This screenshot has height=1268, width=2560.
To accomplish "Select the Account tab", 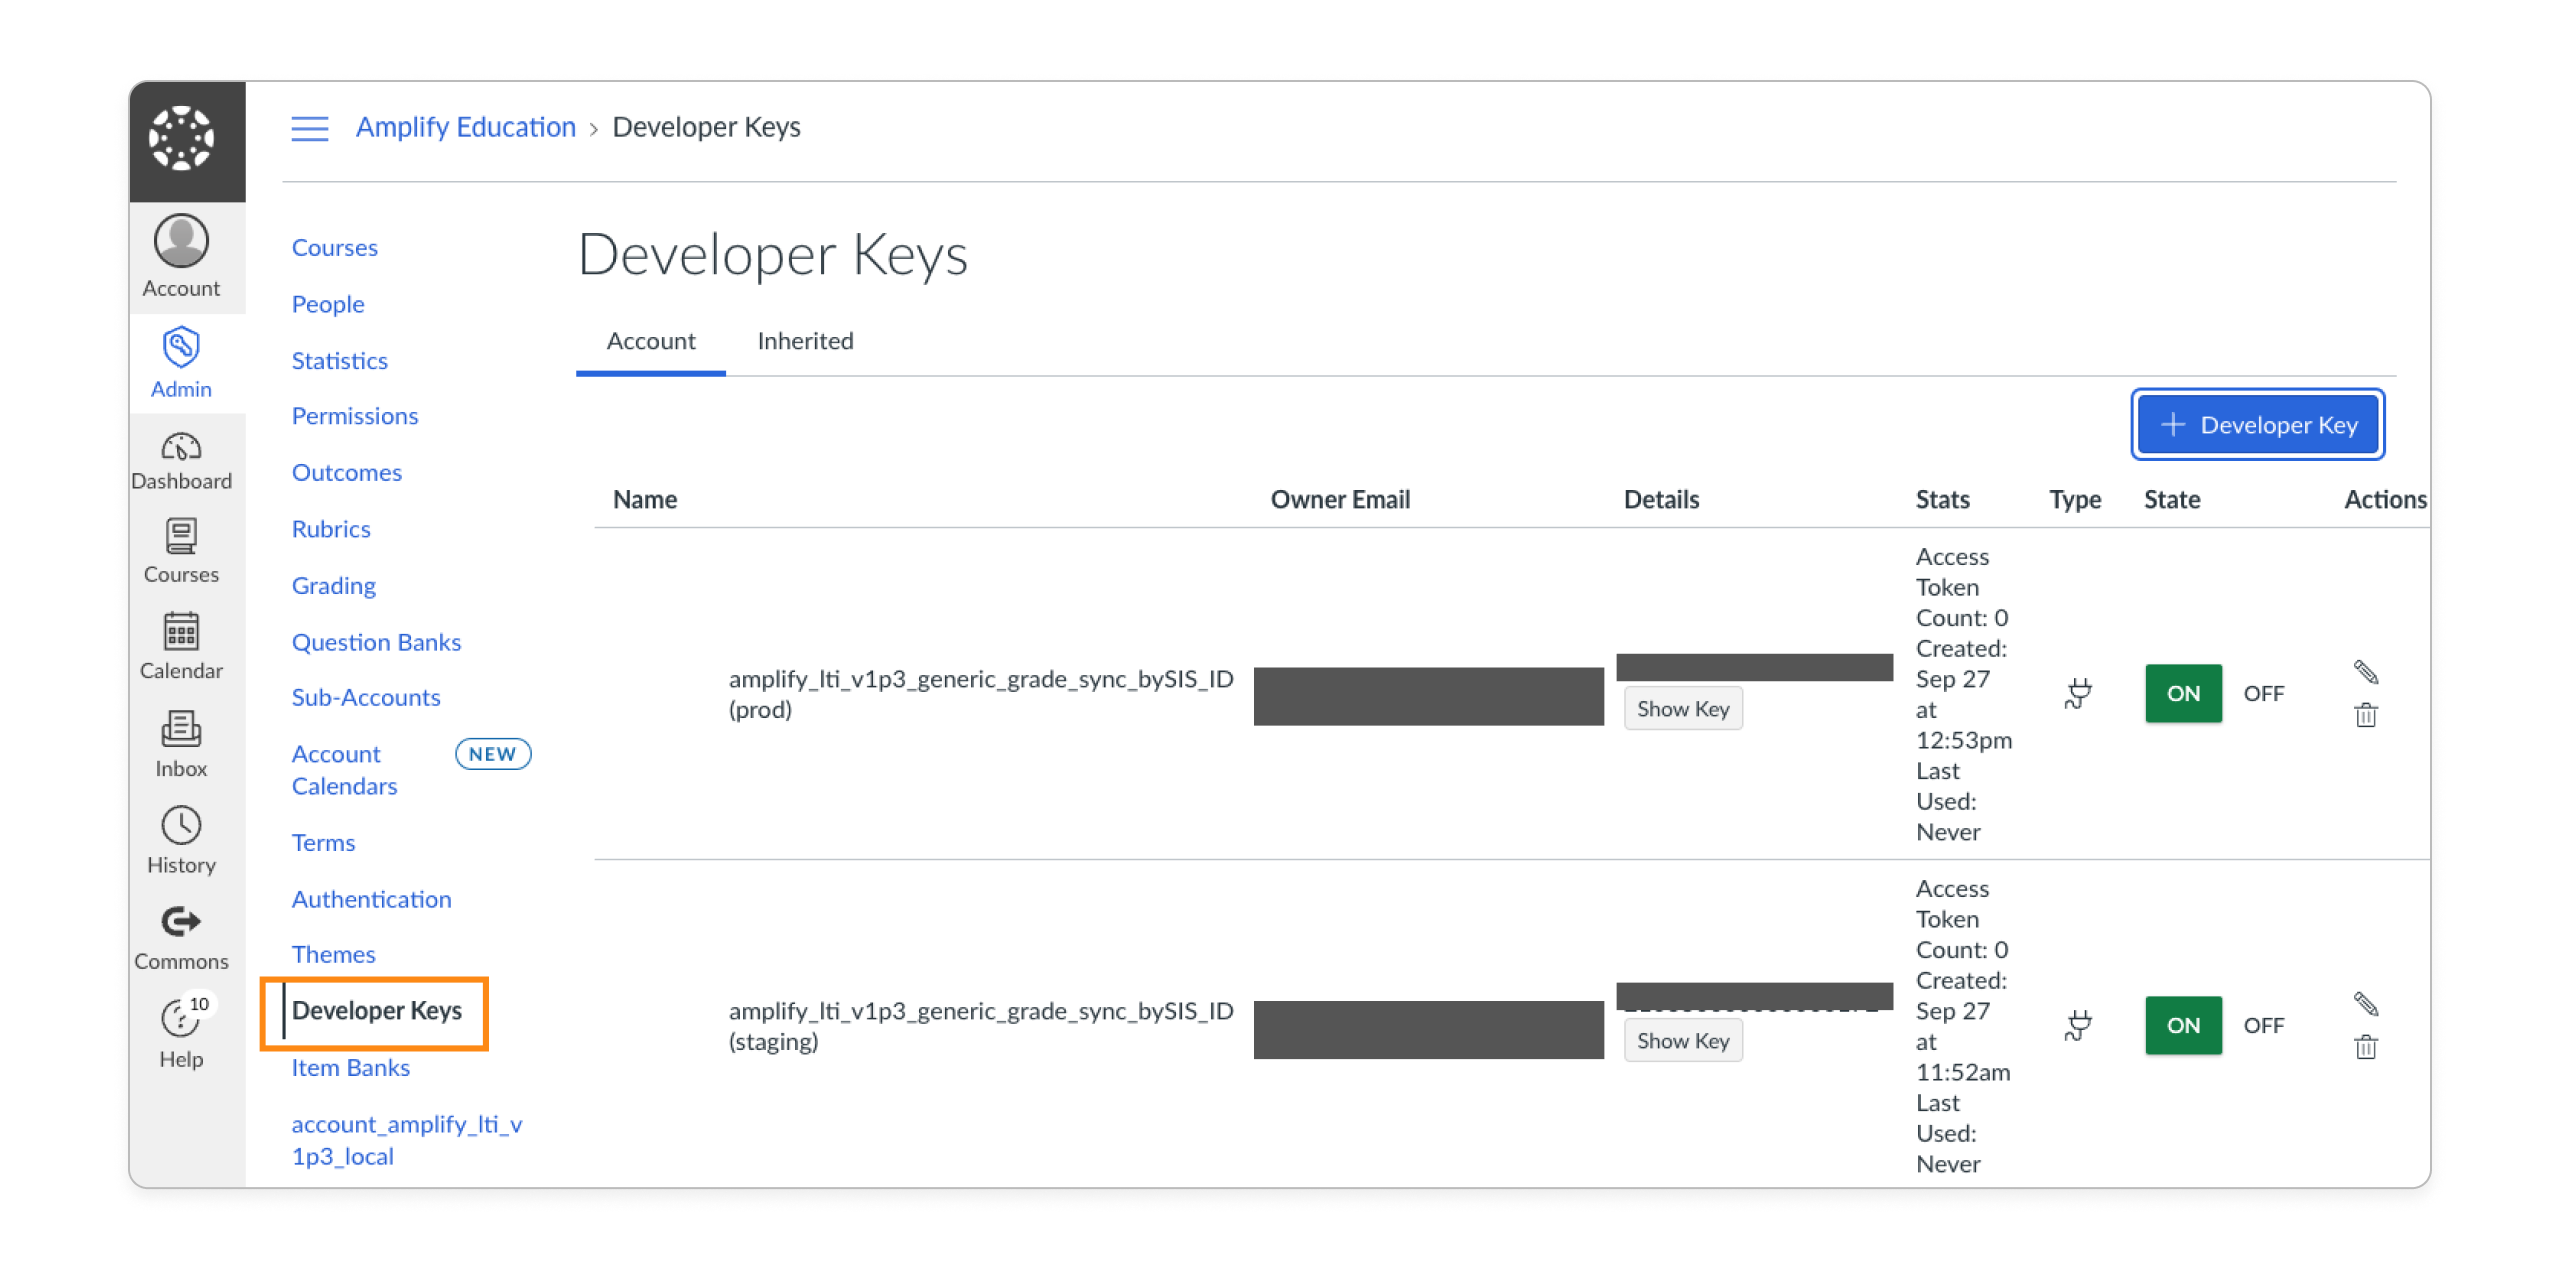I will coord(651,341).
